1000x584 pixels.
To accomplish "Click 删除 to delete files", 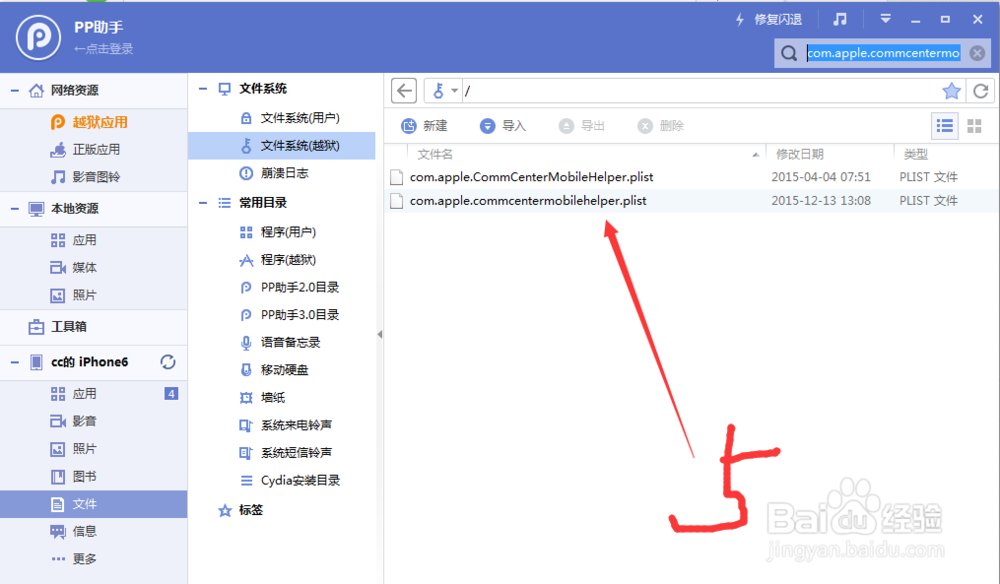I will click(661, 126).
